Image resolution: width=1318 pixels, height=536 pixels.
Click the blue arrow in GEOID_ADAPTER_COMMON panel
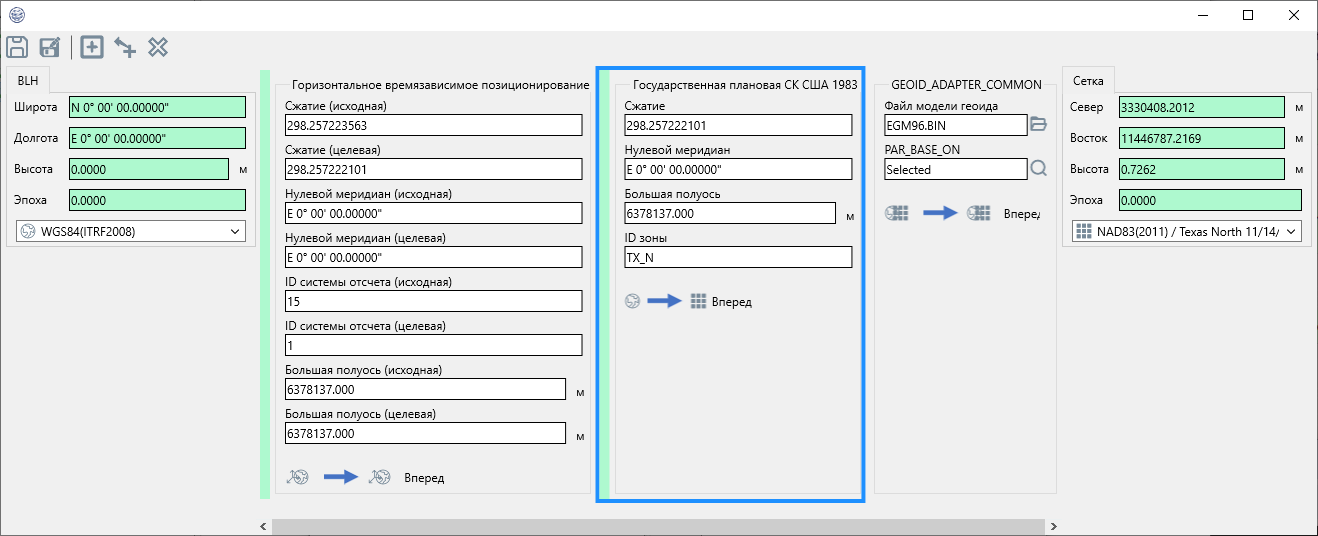pos(939,213)
